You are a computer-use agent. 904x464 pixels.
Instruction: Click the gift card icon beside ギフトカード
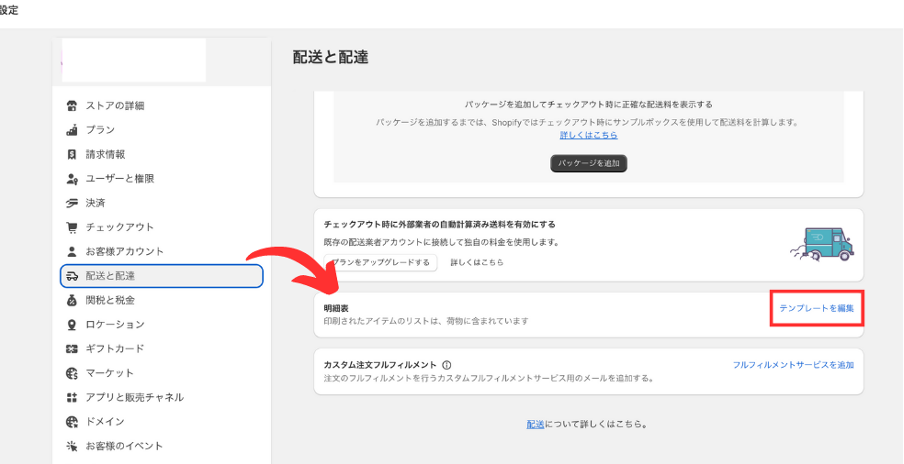click(71, 349)
